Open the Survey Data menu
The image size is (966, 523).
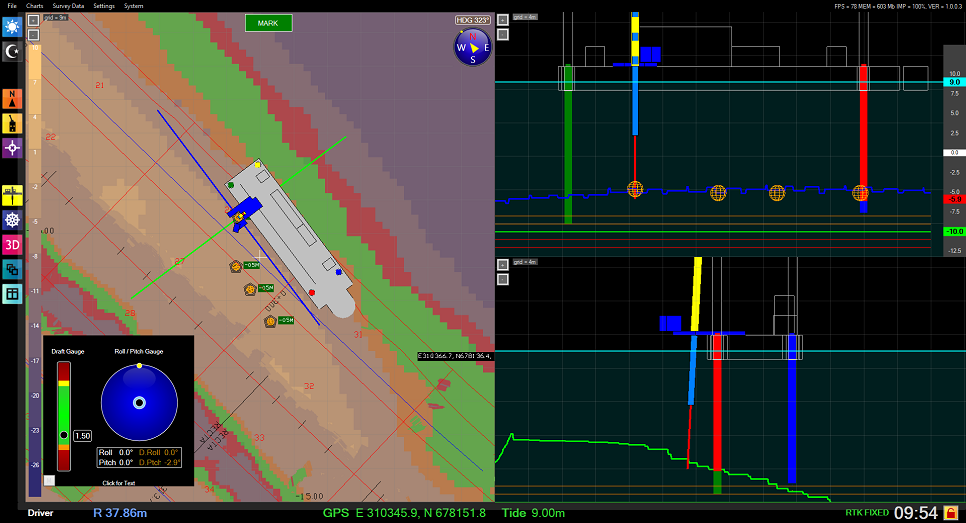(x=68, y=6)
